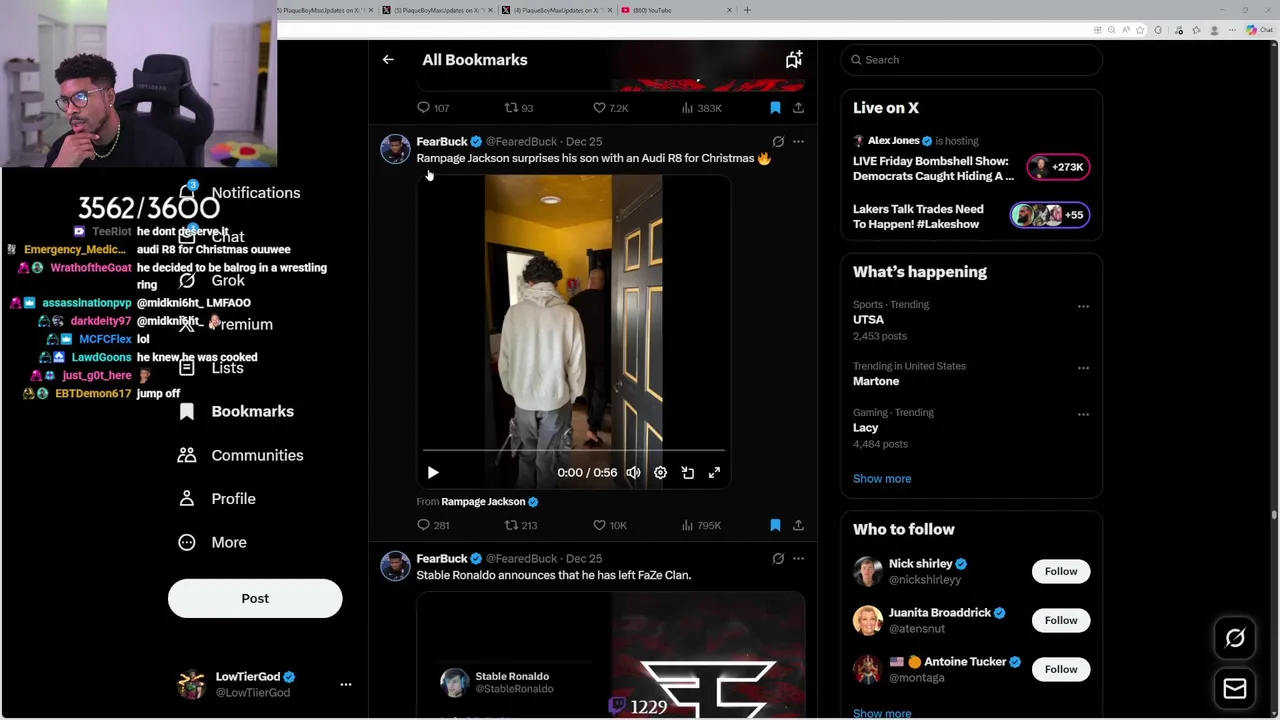Open Lists in the sidebar
The height and width of the screenshot is (720, 1280).
[x=211, y=368]
